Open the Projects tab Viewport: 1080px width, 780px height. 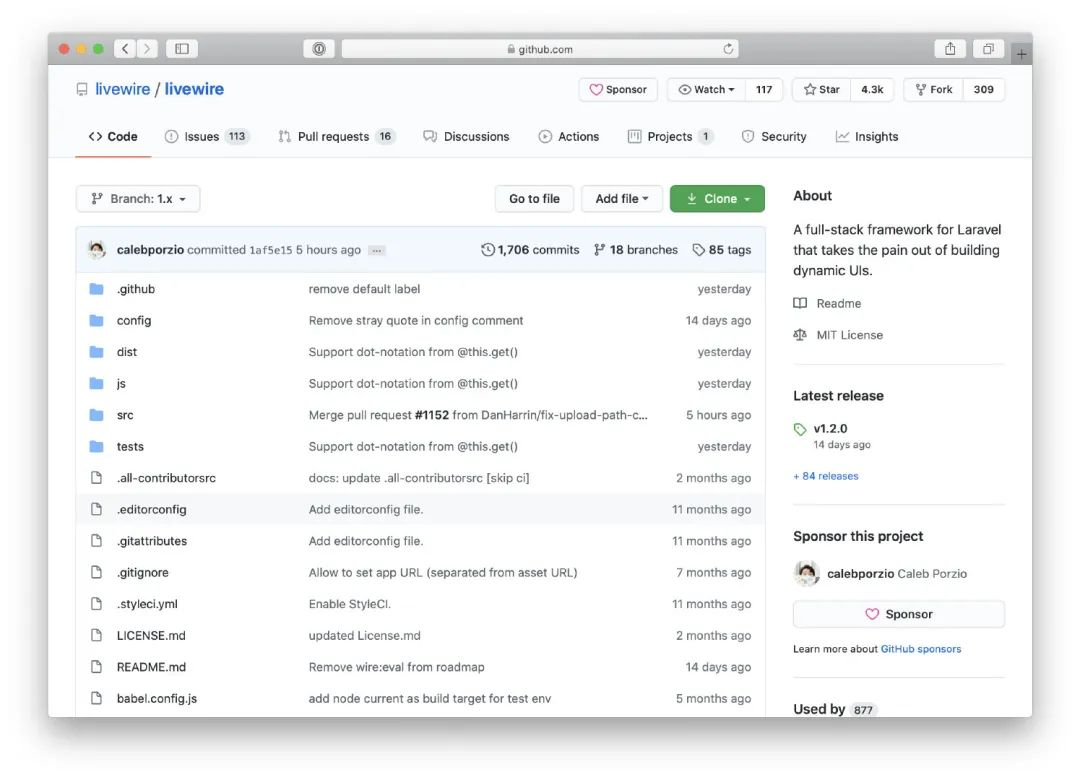point(670,136)
